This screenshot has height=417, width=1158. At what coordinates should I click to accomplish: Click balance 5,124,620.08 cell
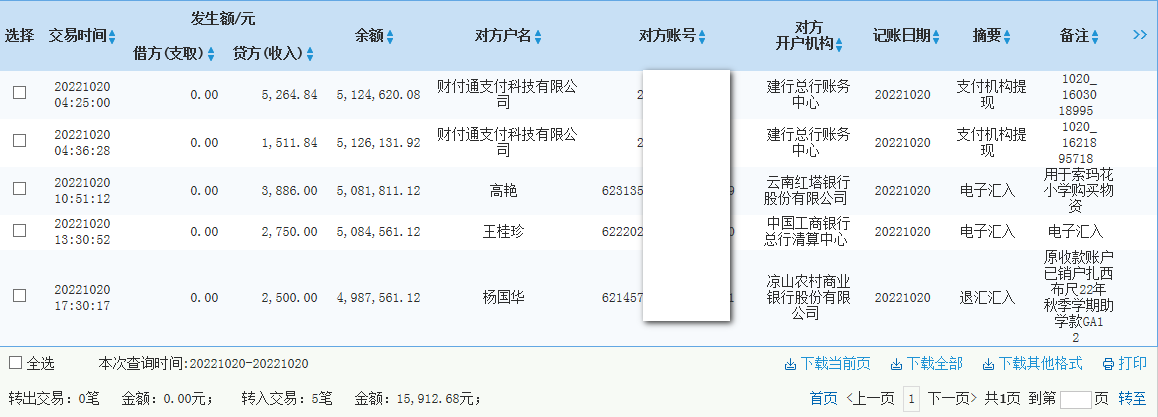point(378,94)
